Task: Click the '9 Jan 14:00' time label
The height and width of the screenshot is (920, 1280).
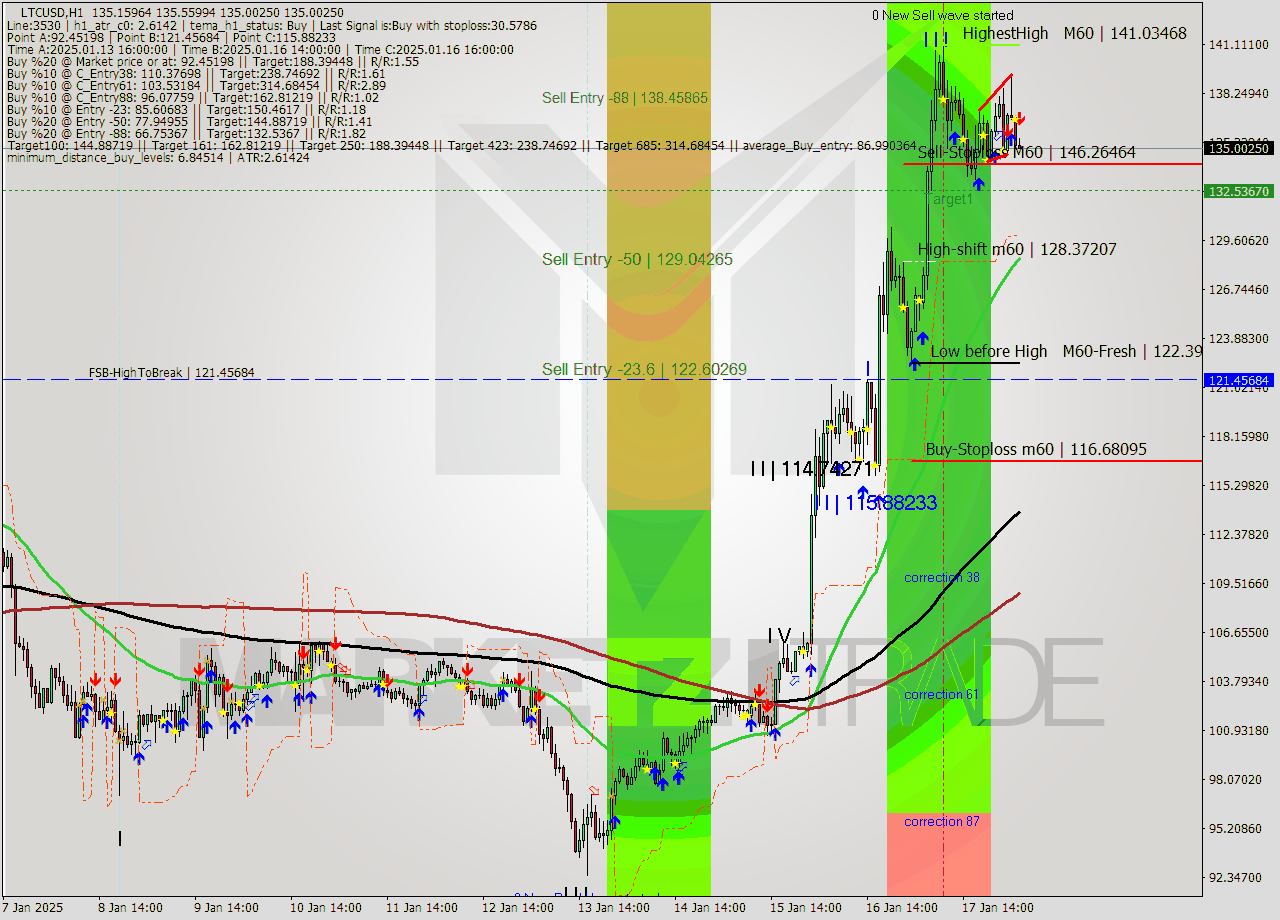Action: click(227, 908)
